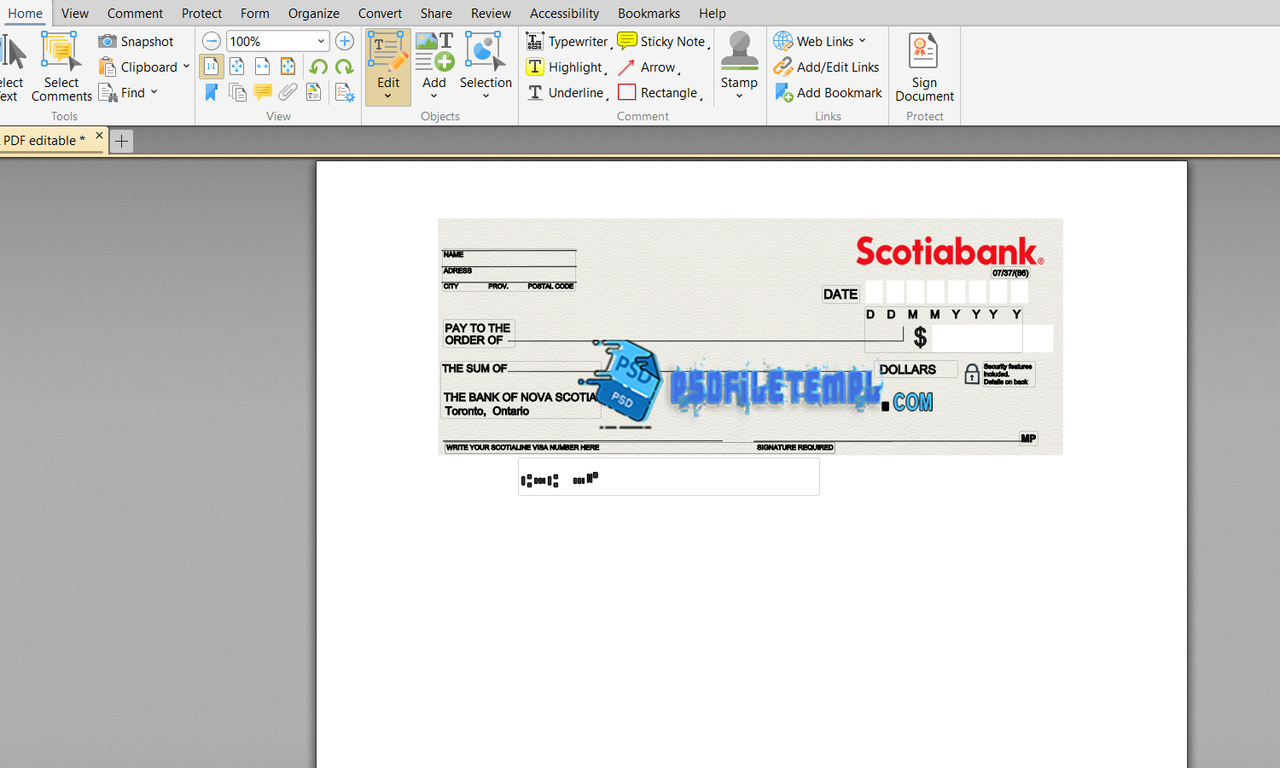The width and height of the screenshot is (1280, 768).
Task: Click Sign Document
Action: click(924, 66)
